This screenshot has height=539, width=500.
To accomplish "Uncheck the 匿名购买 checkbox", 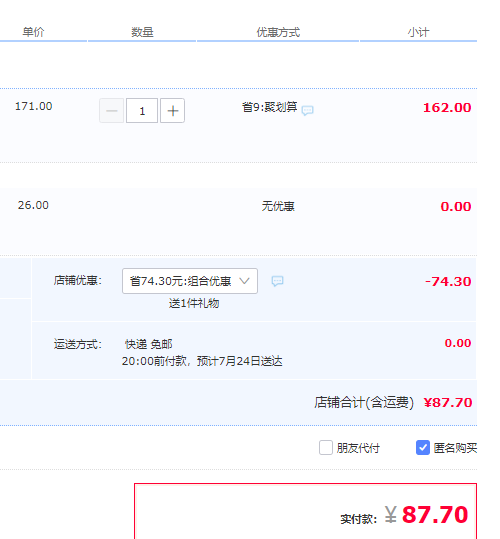I will click(x=423, y=448).
